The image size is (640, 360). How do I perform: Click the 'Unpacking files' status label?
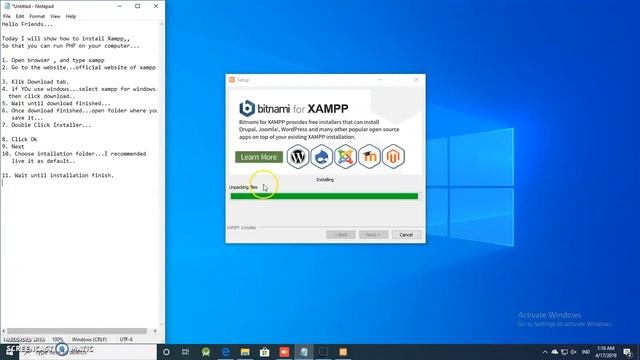tap(243, 187)
